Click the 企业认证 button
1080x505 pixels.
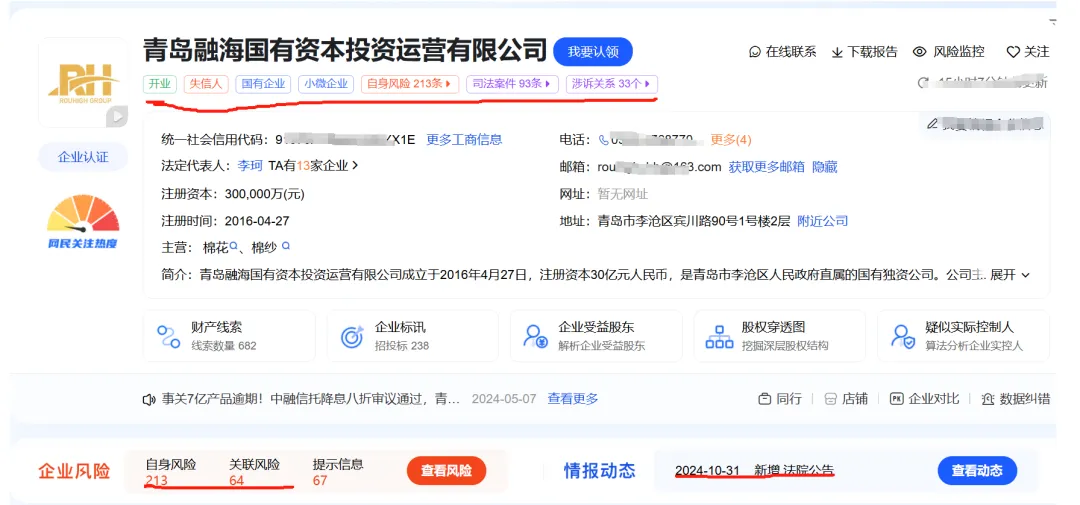coord(83,157)
